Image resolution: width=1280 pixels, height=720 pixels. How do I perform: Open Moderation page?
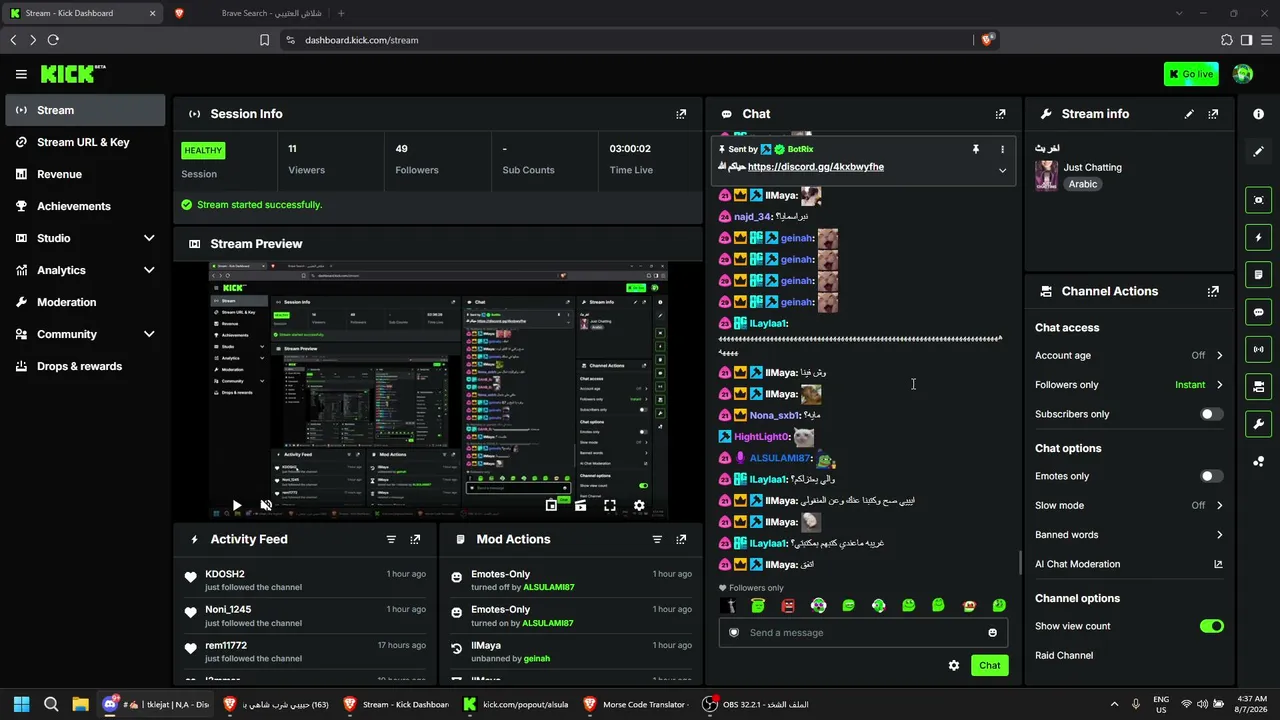click(85, 302)
